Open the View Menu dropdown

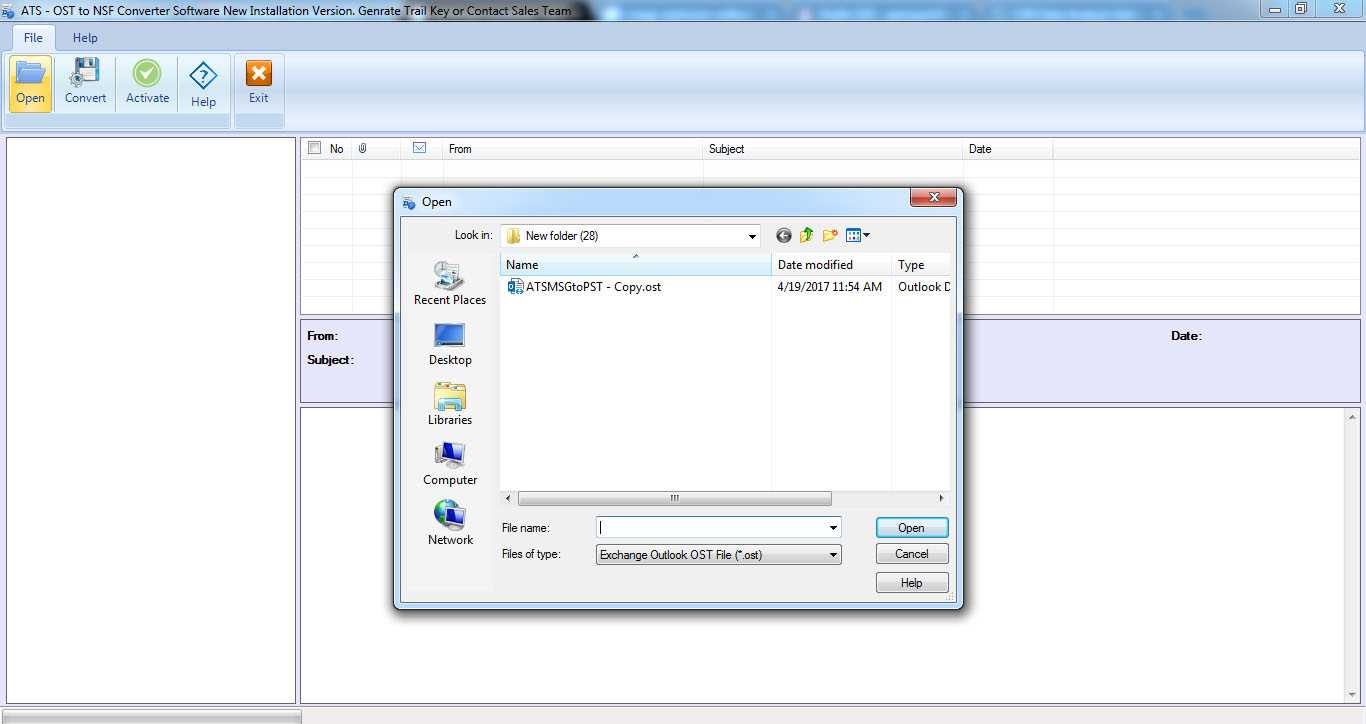click(x=858, y=236)
